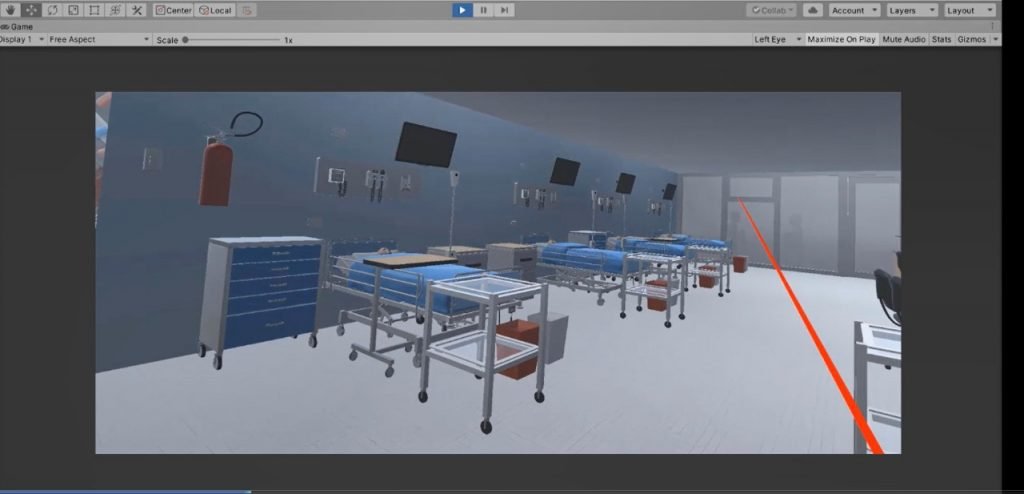Expand the Layers dropdown
Screen dimensions: 1024x494
point(912,10)
